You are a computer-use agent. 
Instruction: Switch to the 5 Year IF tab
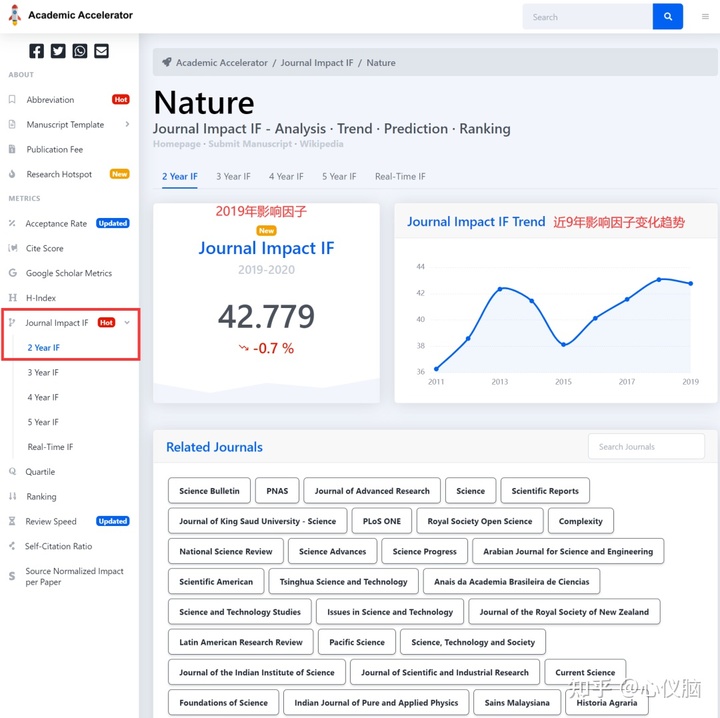tap(339, 176)
